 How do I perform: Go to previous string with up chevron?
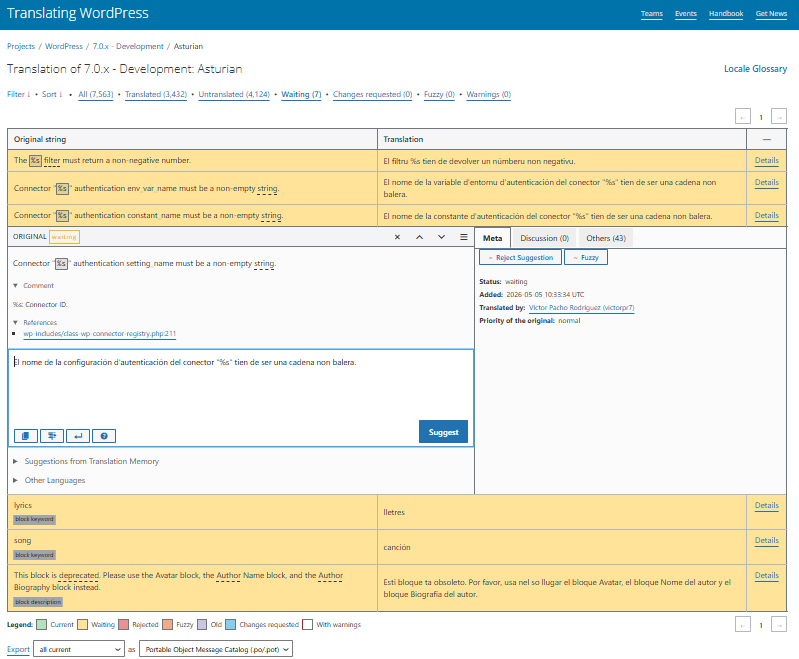[419, 237]
